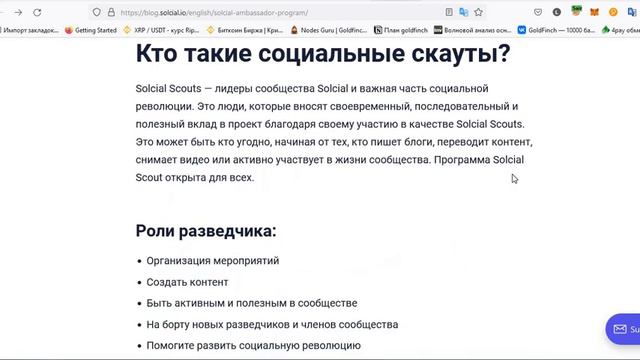Click the browser forward arrow
This screenshot has width=640, height=360.
[18, 13]
